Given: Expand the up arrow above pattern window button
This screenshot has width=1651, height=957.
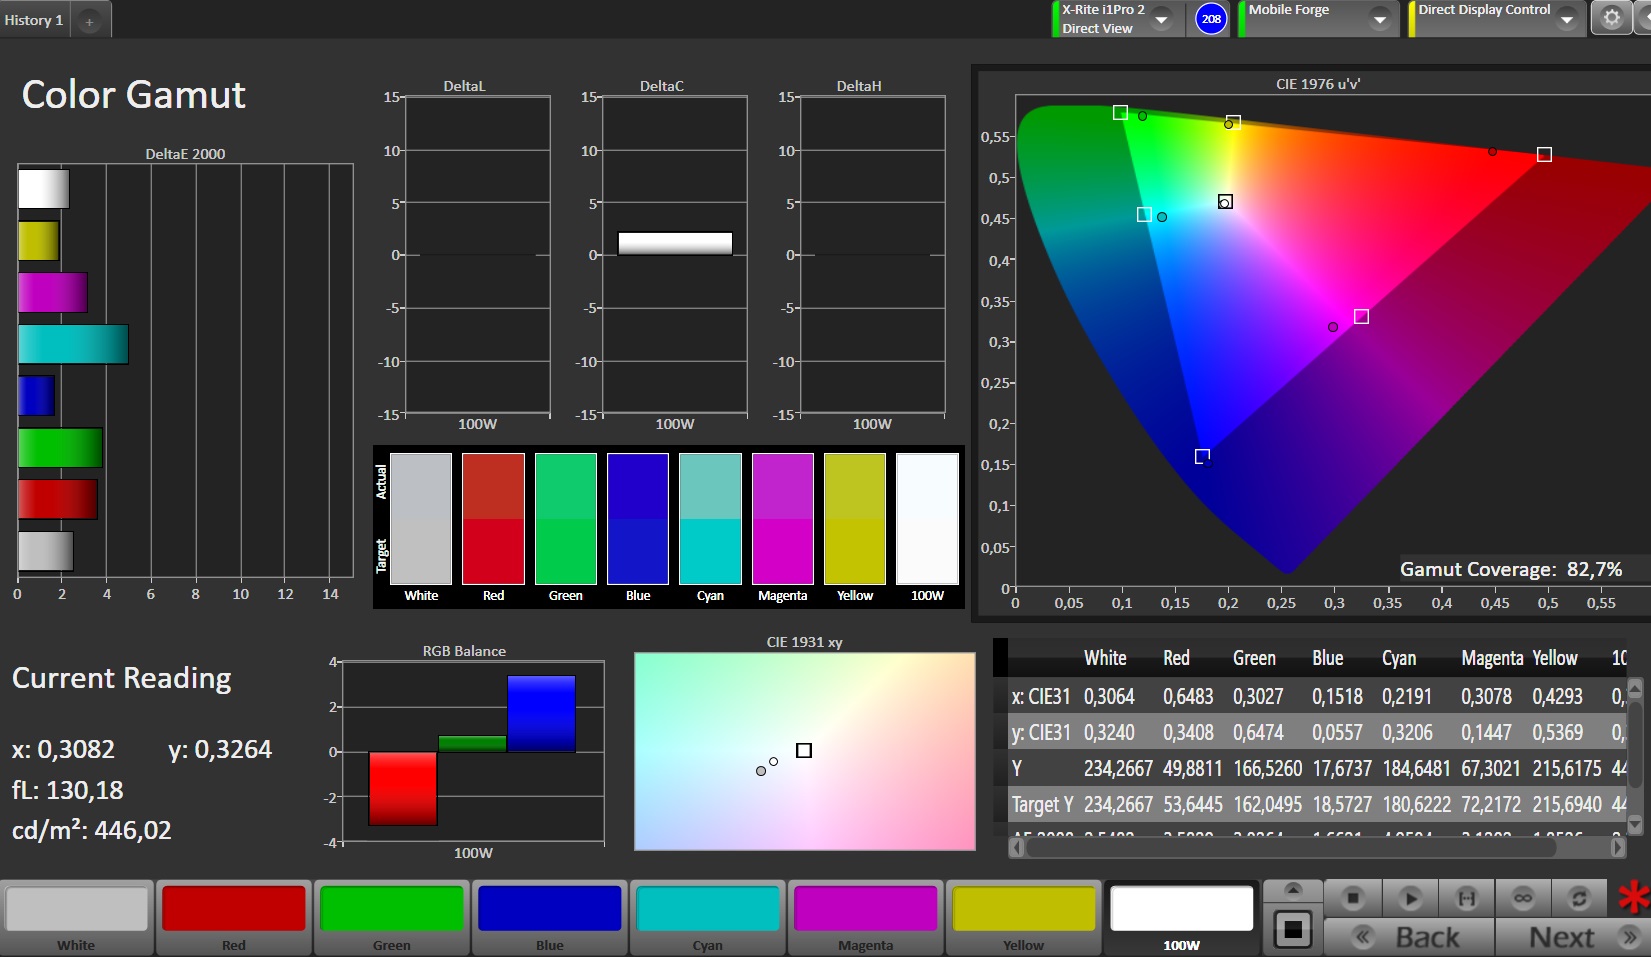Looking at the screenshot, I should click(x=1293, y=890).
